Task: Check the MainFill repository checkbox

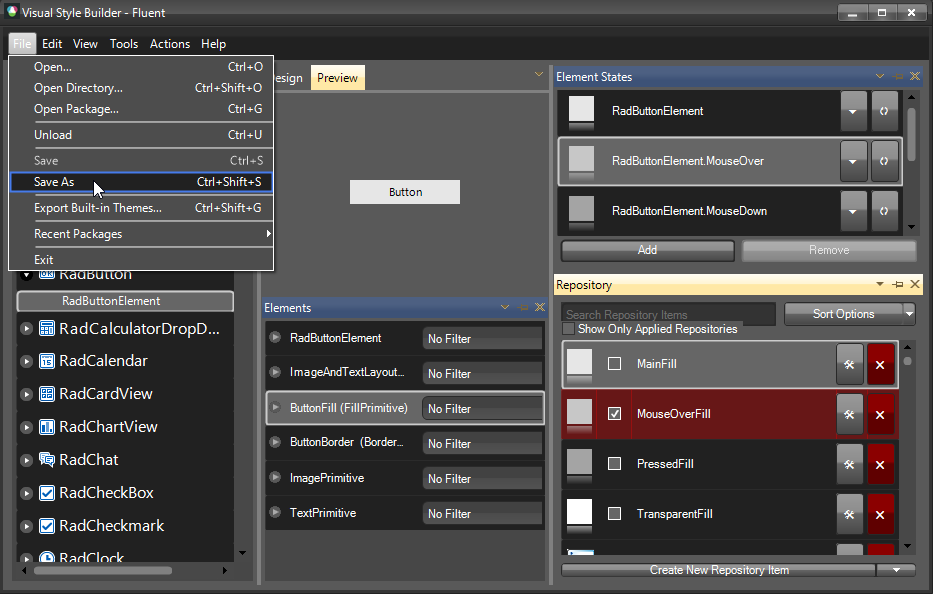Action: [612, 364]
